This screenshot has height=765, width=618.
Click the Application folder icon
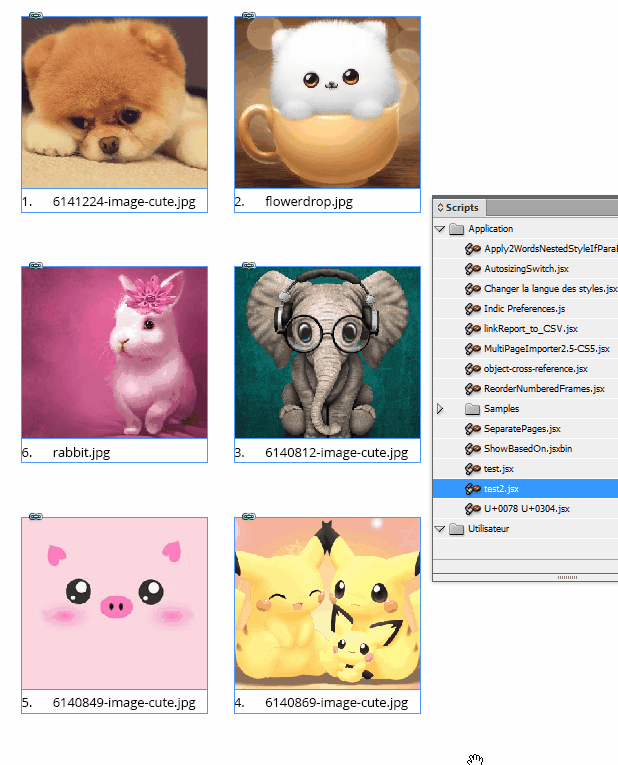click(x=457, y=229)
